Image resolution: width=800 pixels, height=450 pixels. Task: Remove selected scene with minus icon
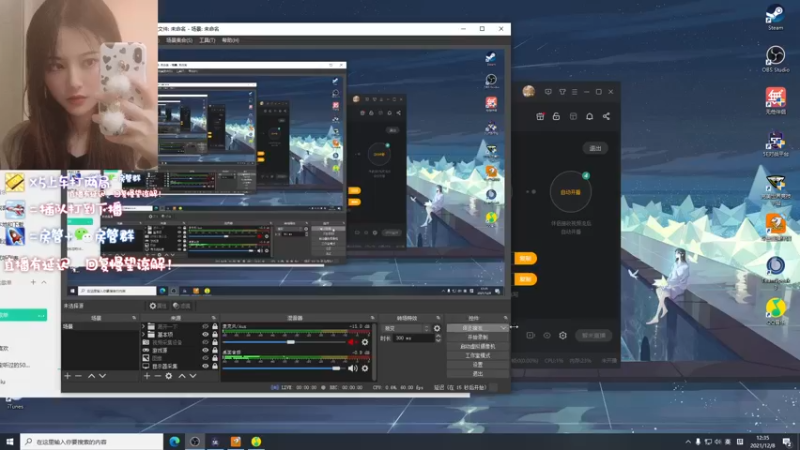(78, 376)
